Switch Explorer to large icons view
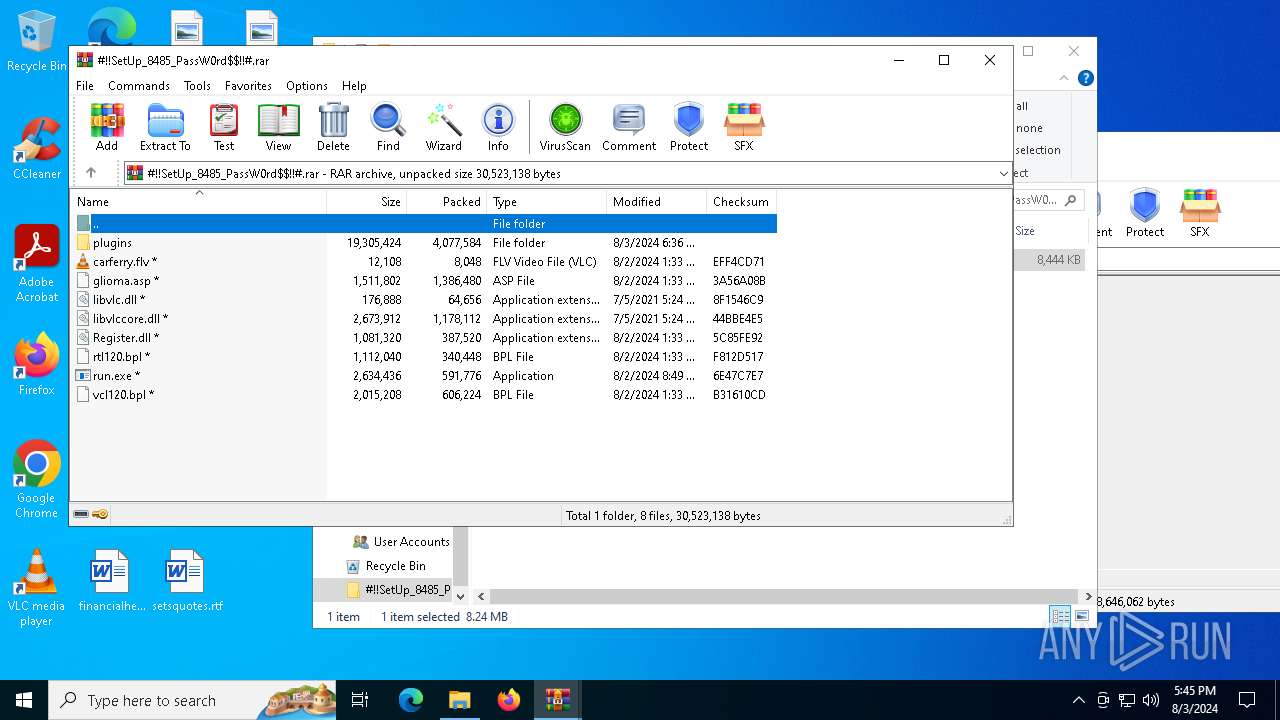Screen dimensions: 1280x720 [x=1081, y=616]
